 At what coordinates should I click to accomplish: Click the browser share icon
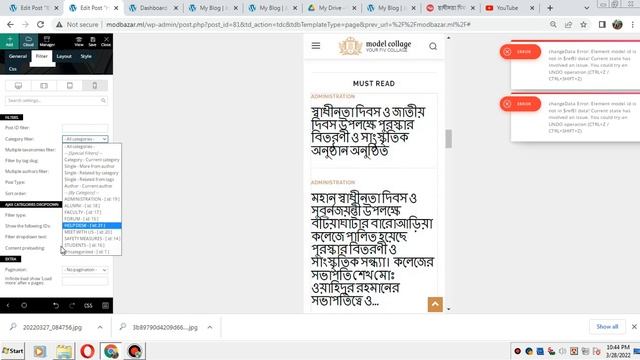tap(568, 24)
